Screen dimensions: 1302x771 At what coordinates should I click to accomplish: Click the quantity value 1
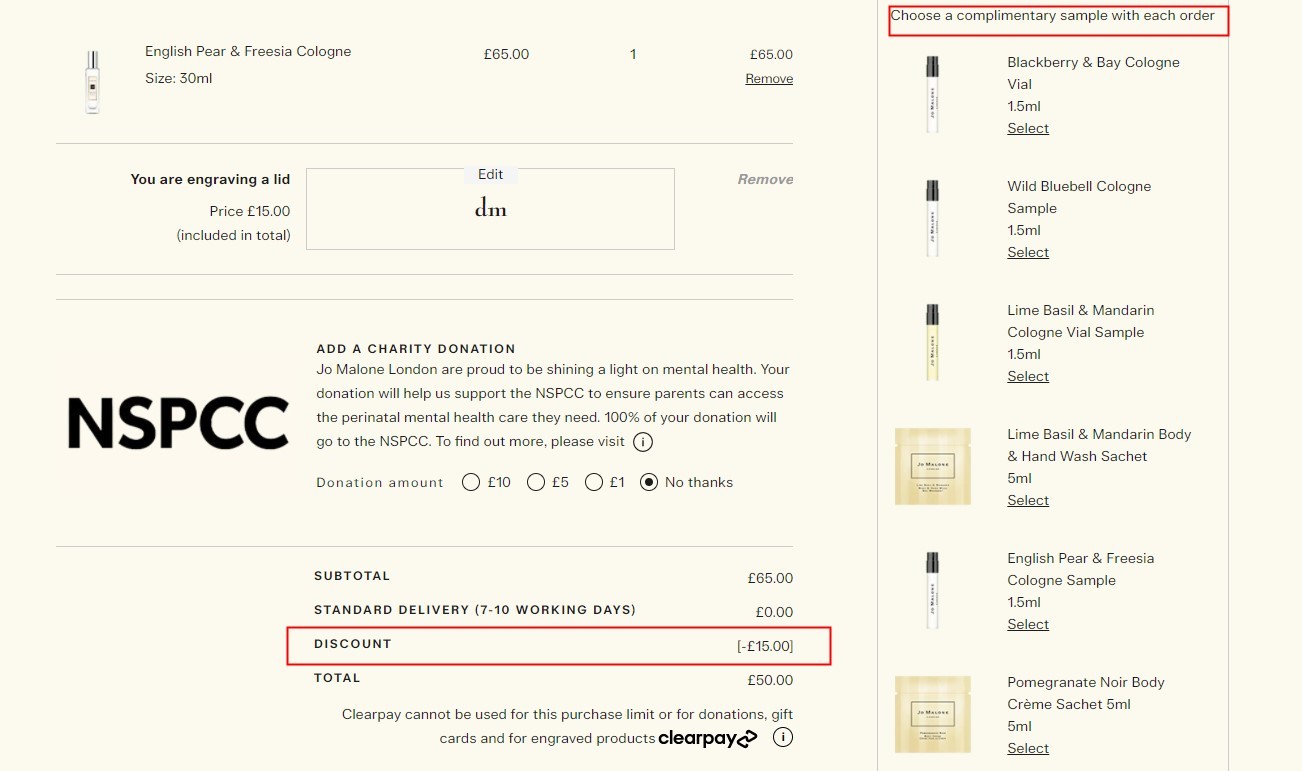633,55
